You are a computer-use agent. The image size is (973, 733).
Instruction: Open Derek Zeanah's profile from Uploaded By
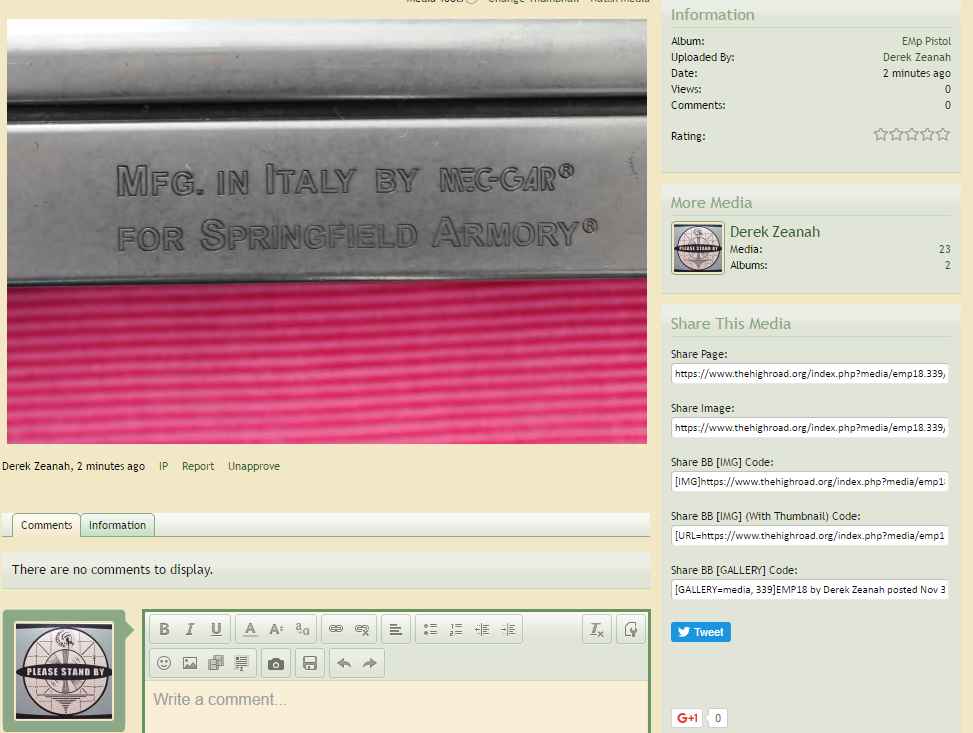pyautogui.click(x=917, y=57)
